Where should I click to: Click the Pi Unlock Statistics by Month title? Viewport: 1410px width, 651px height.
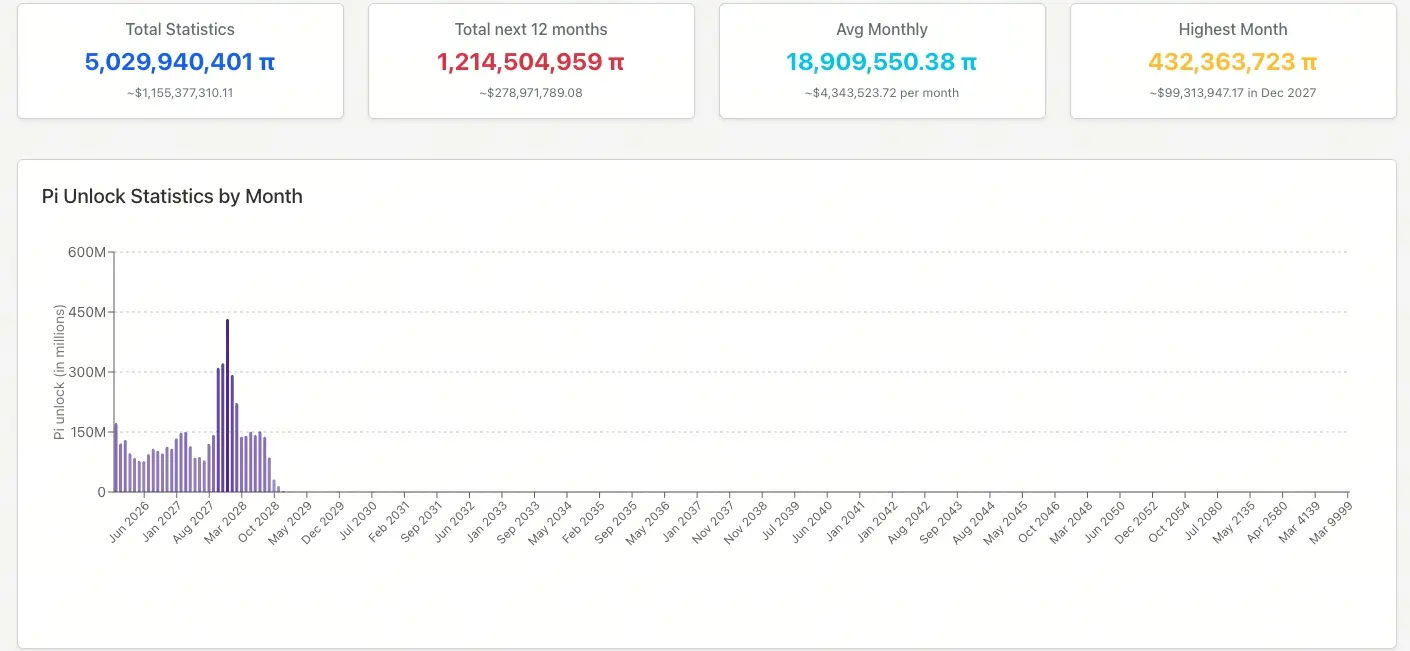click(172, 196)
